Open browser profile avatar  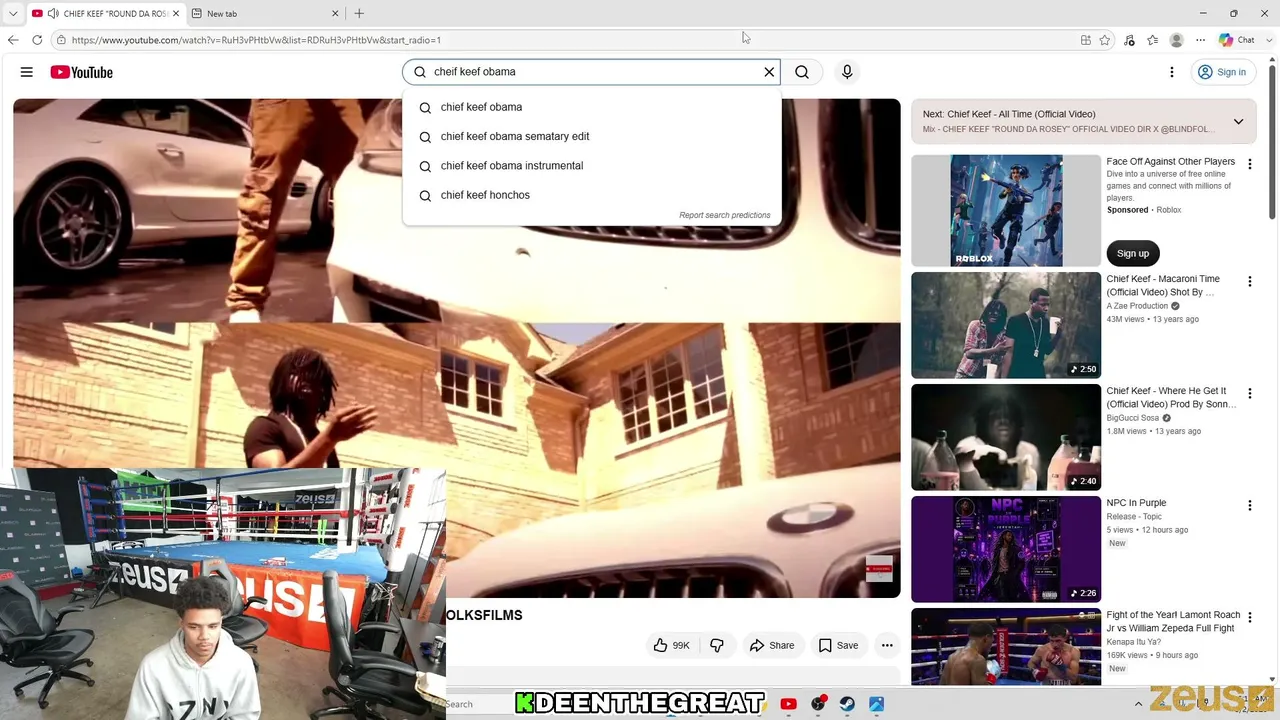(1177, 40)
